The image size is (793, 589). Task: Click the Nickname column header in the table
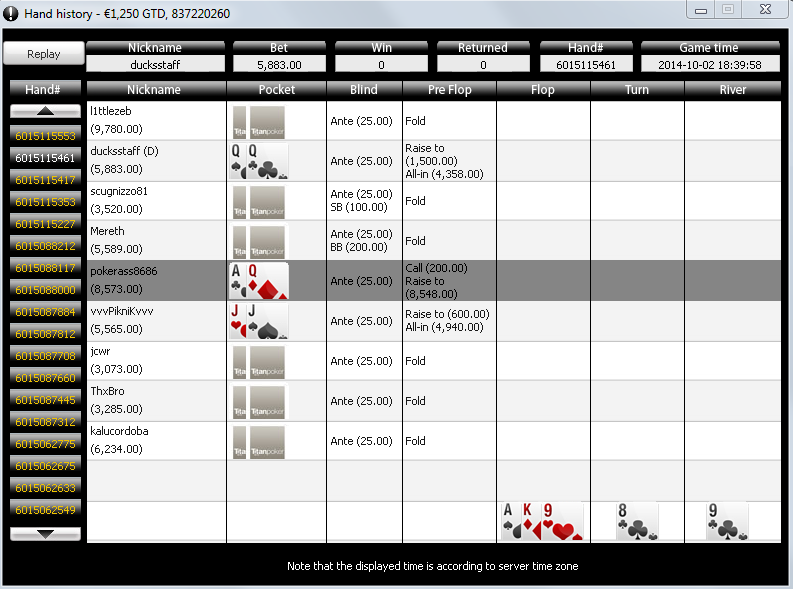tap(156, 89)
